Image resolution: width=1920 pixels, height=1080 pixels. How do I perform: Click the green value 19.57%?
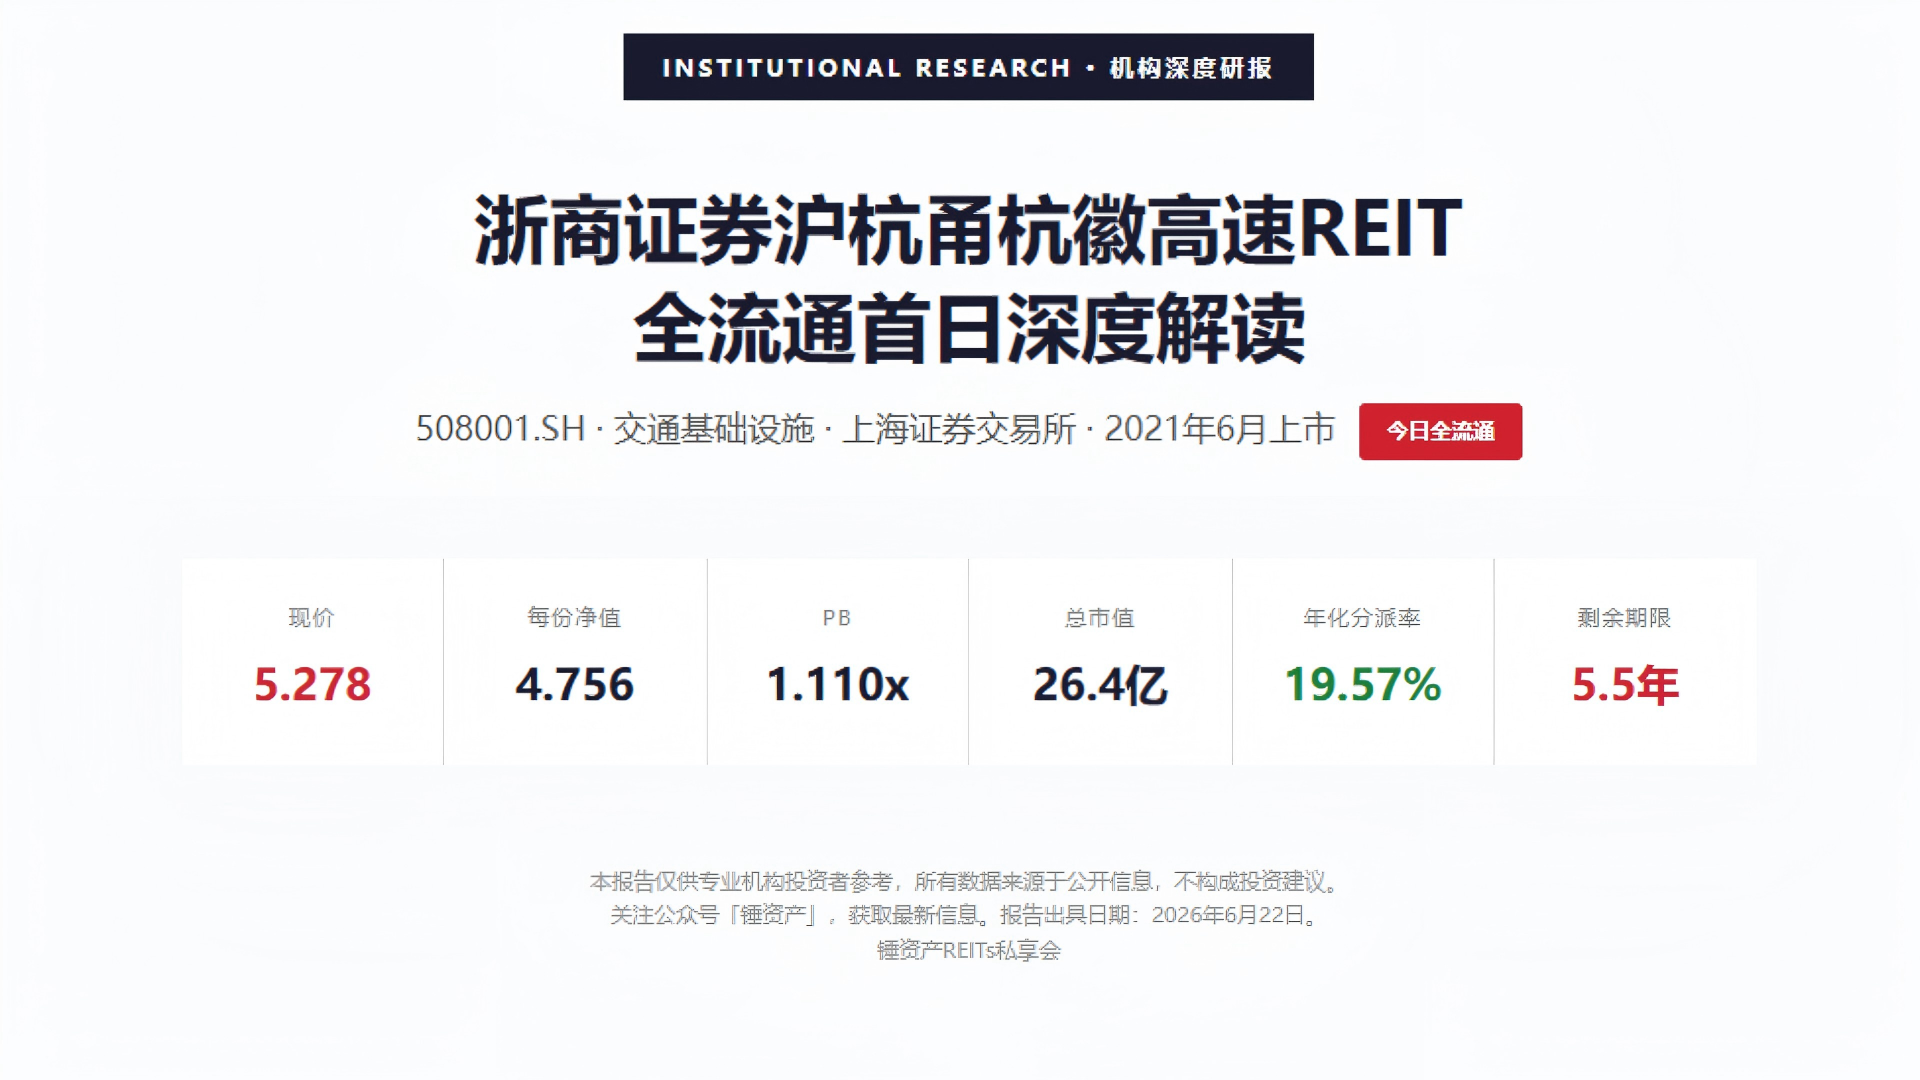[1362, 685]
